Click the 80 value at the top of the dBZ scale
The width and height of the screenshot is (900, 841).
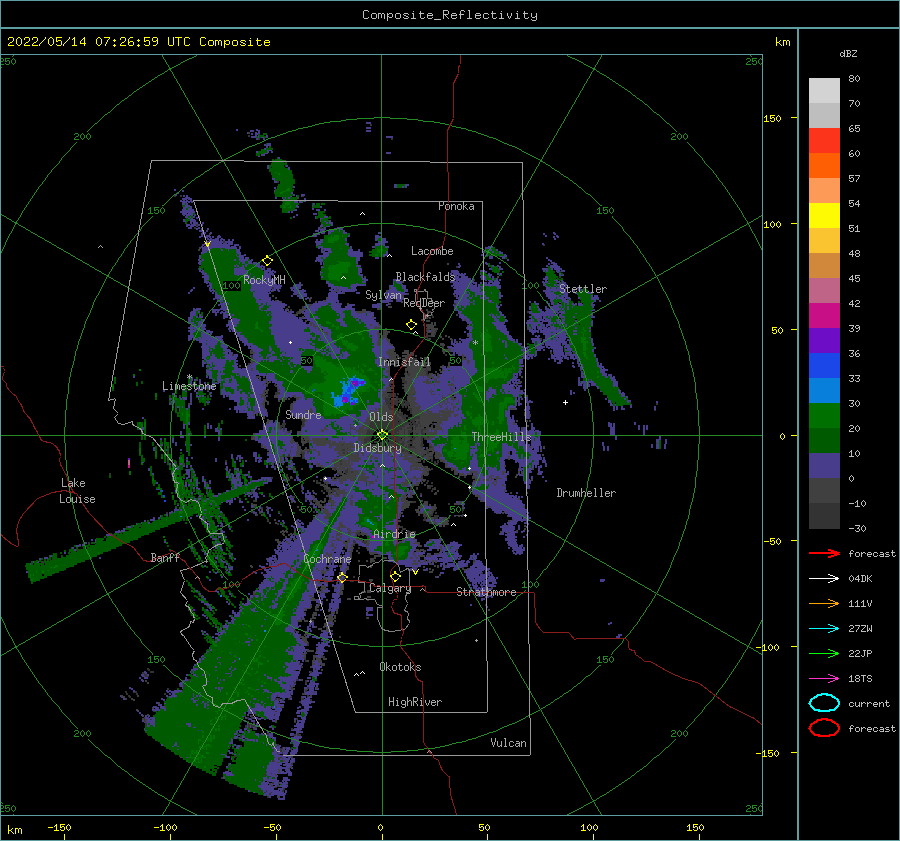coord(854,79)
